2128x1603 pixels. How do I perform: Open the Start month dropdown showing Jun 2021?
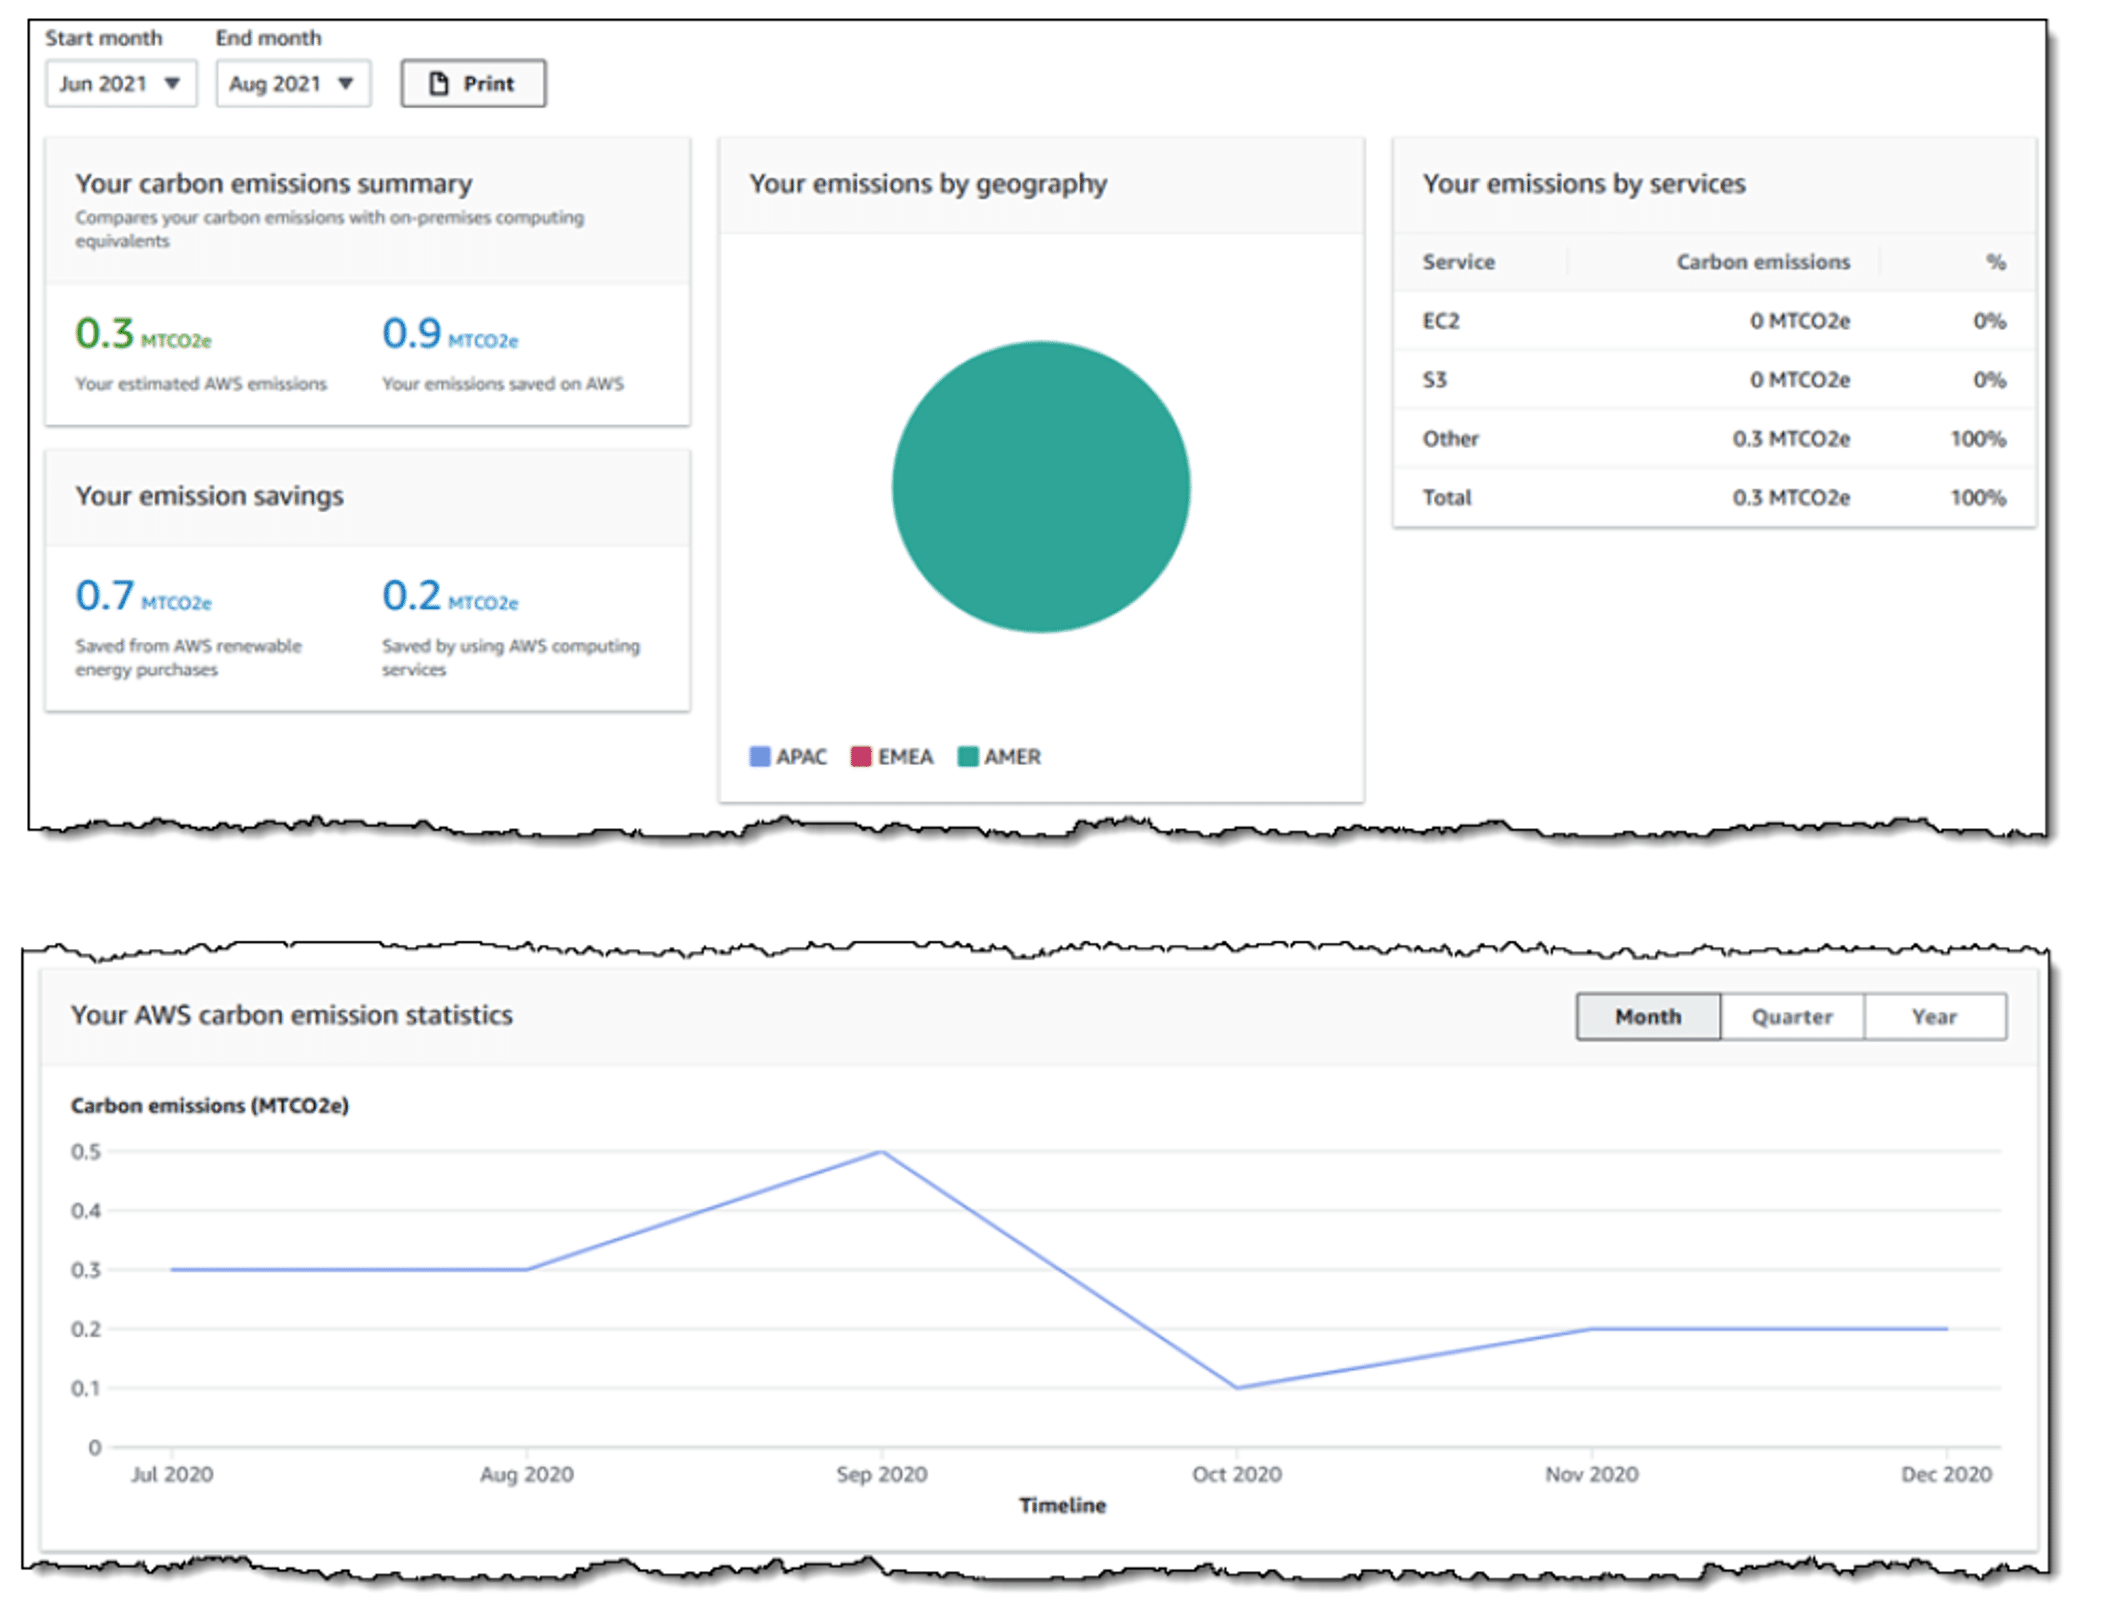(x=120, y=83)
